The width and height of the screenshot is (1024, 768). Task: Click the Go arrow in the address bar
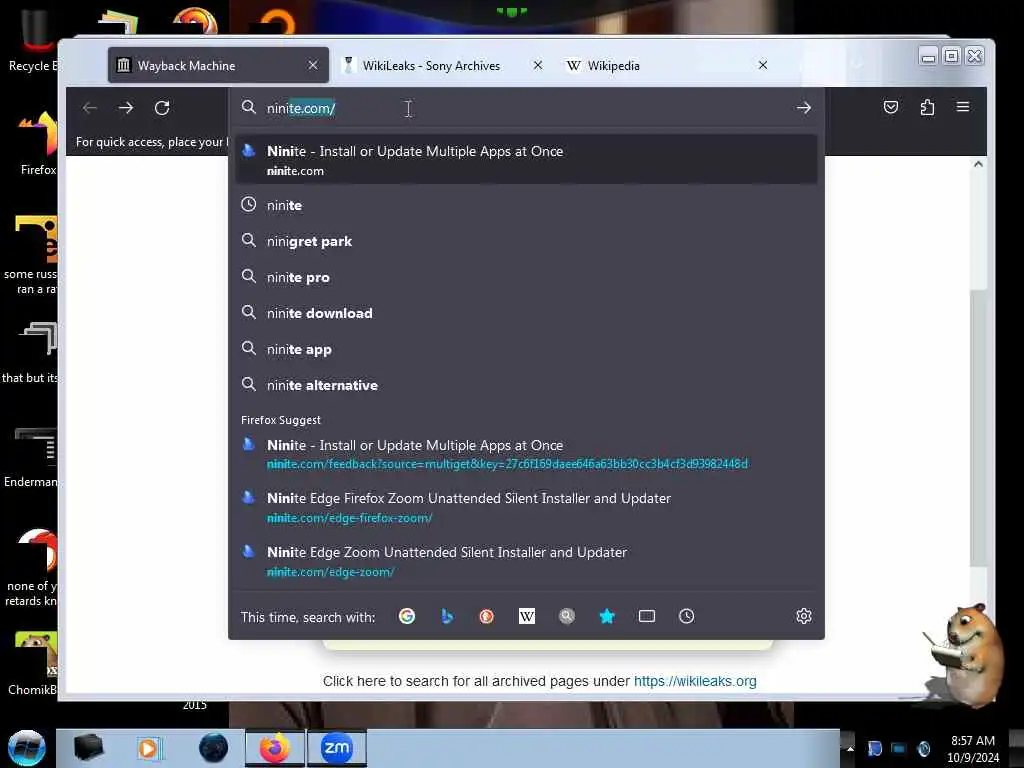[804, 108]
